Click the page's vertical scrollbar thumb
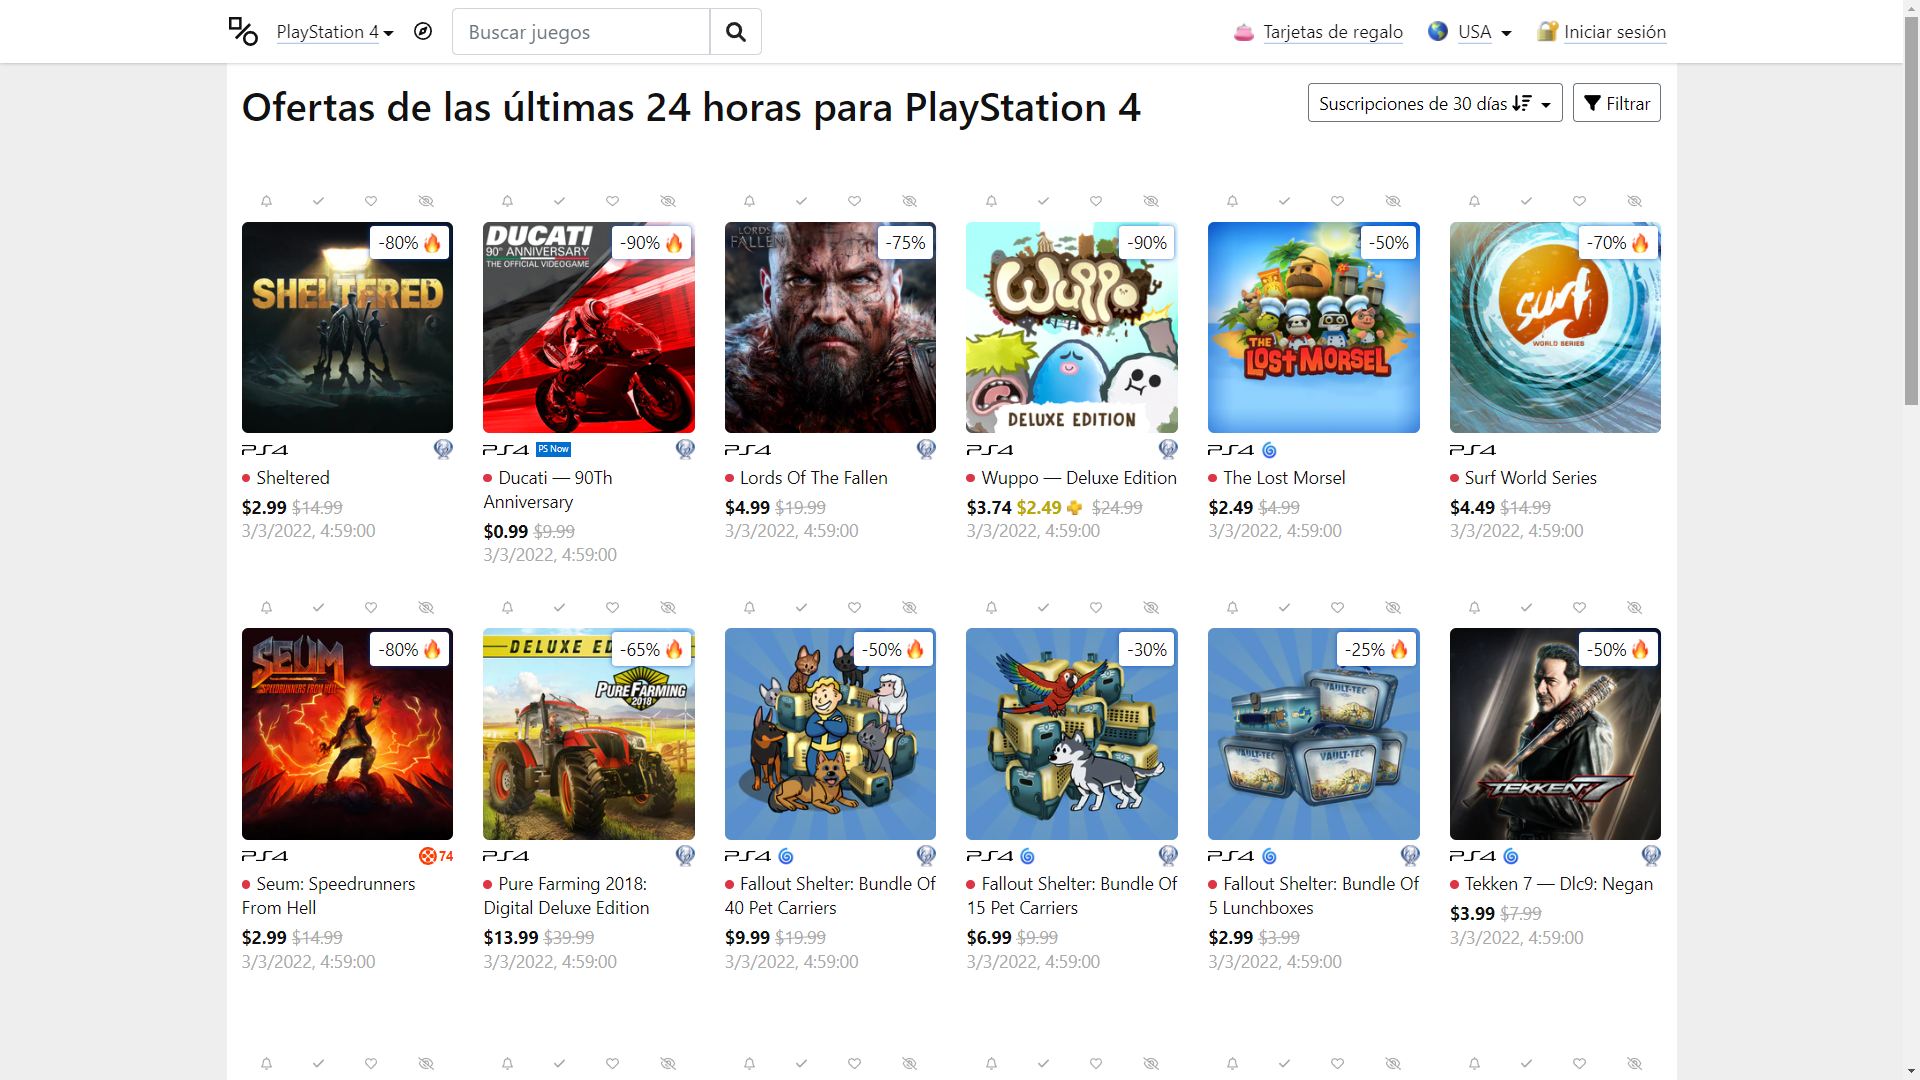Screen dimensions: 1920x1080 coord(1911,200)
